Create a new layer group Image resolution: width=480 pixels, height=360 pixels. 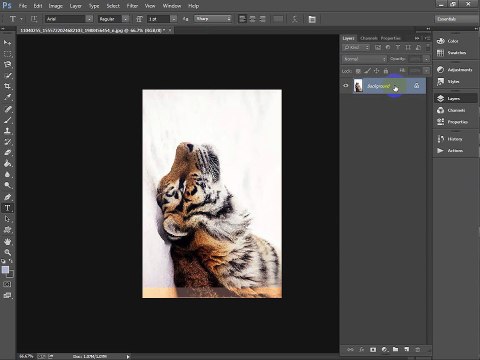(395, 349)
